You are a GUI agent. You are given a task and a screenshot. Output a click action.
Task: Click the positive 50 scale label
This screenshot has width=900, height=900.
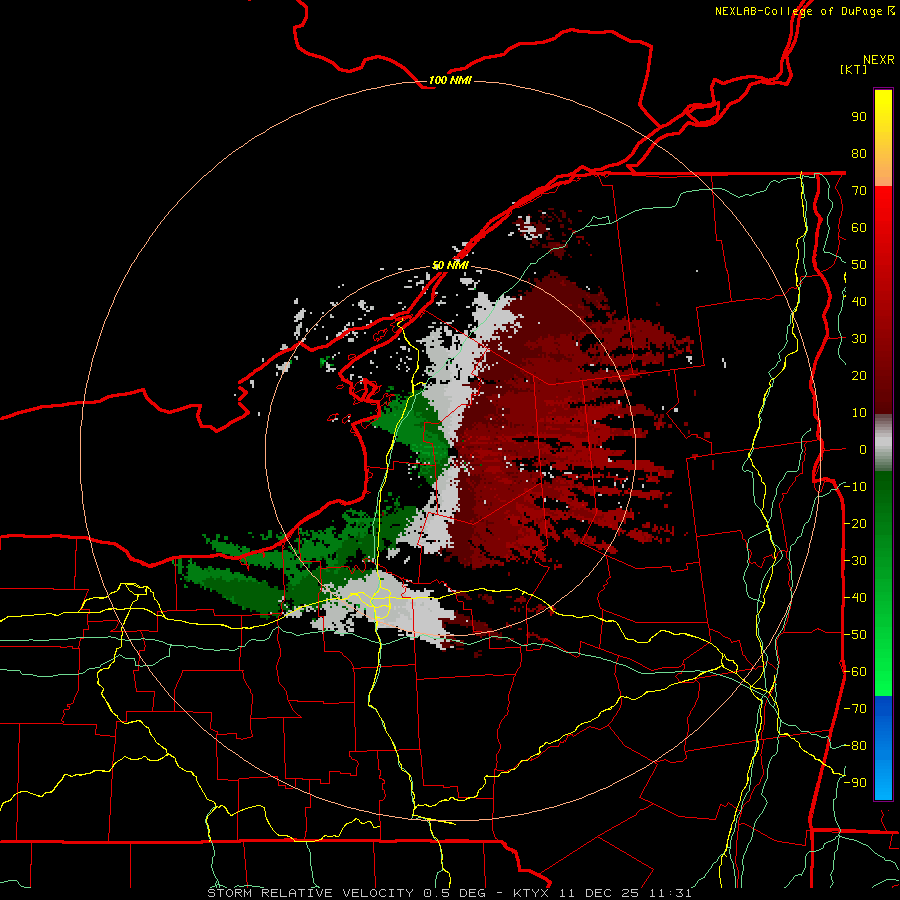pyautogui.click(x=859, y=265)
